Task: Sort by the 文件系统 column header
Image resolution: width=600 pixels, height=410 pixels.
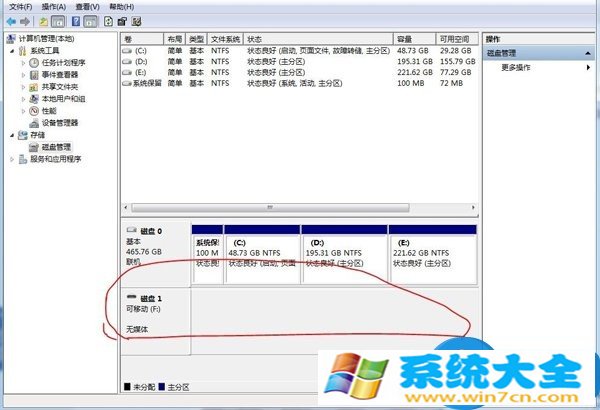Action: tap(225, 39)
